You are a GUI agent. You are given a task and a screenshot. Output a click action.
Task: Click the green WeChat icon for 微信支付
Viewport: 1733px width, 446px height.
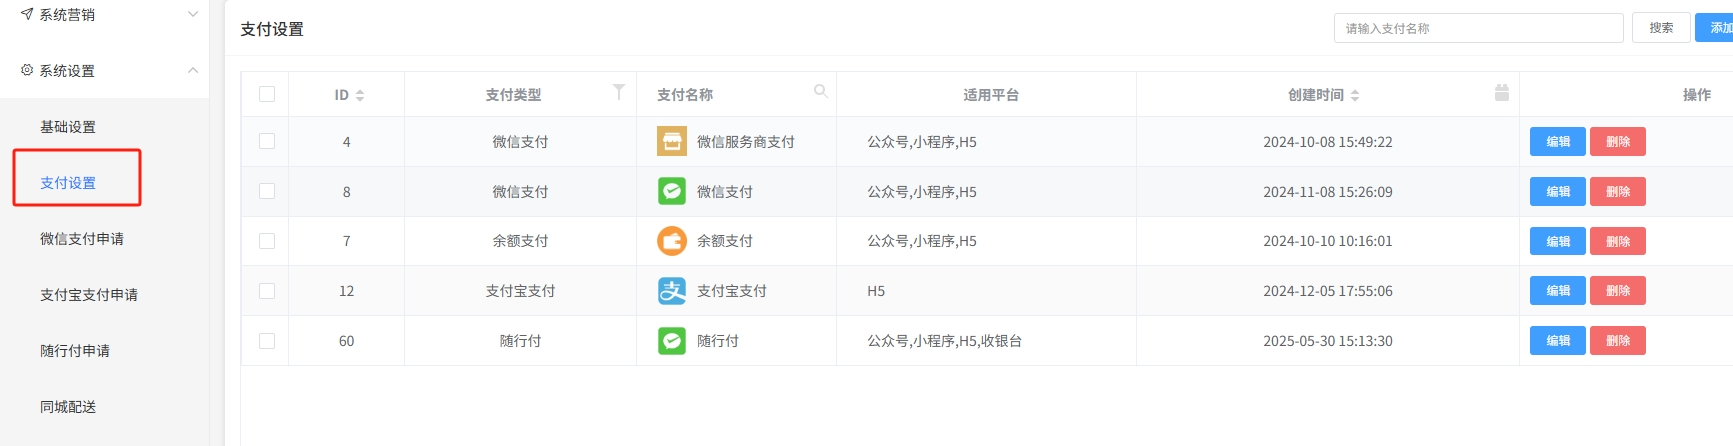672,191
